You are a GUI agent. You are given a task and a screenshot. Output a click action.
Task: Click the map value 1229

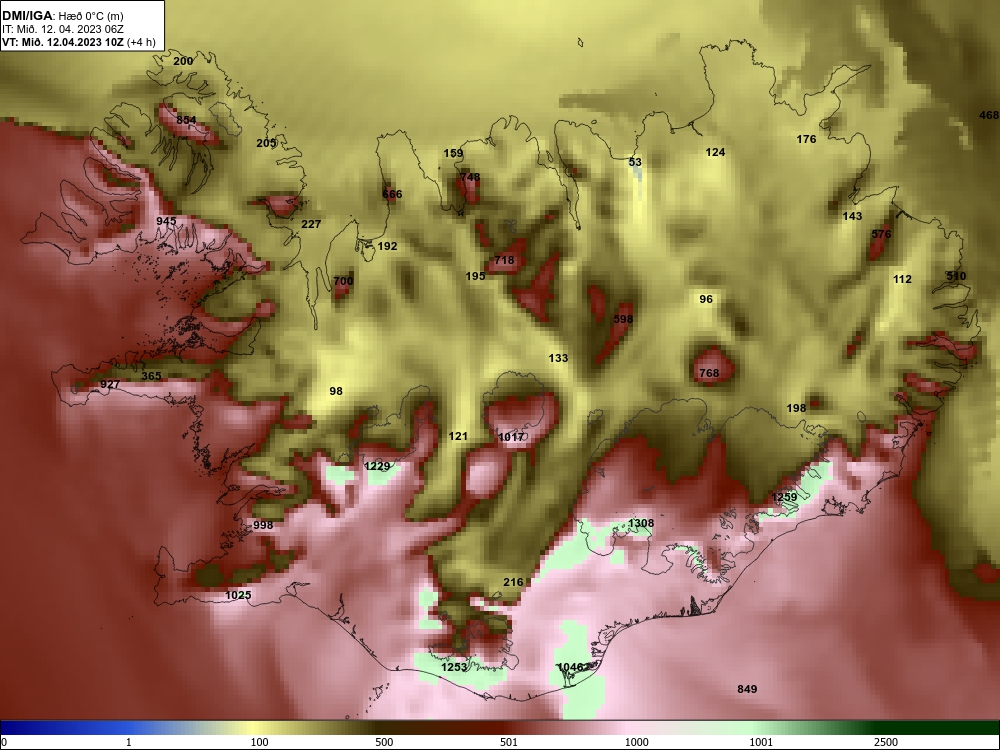pyautogui.click(x=377, y=466)
